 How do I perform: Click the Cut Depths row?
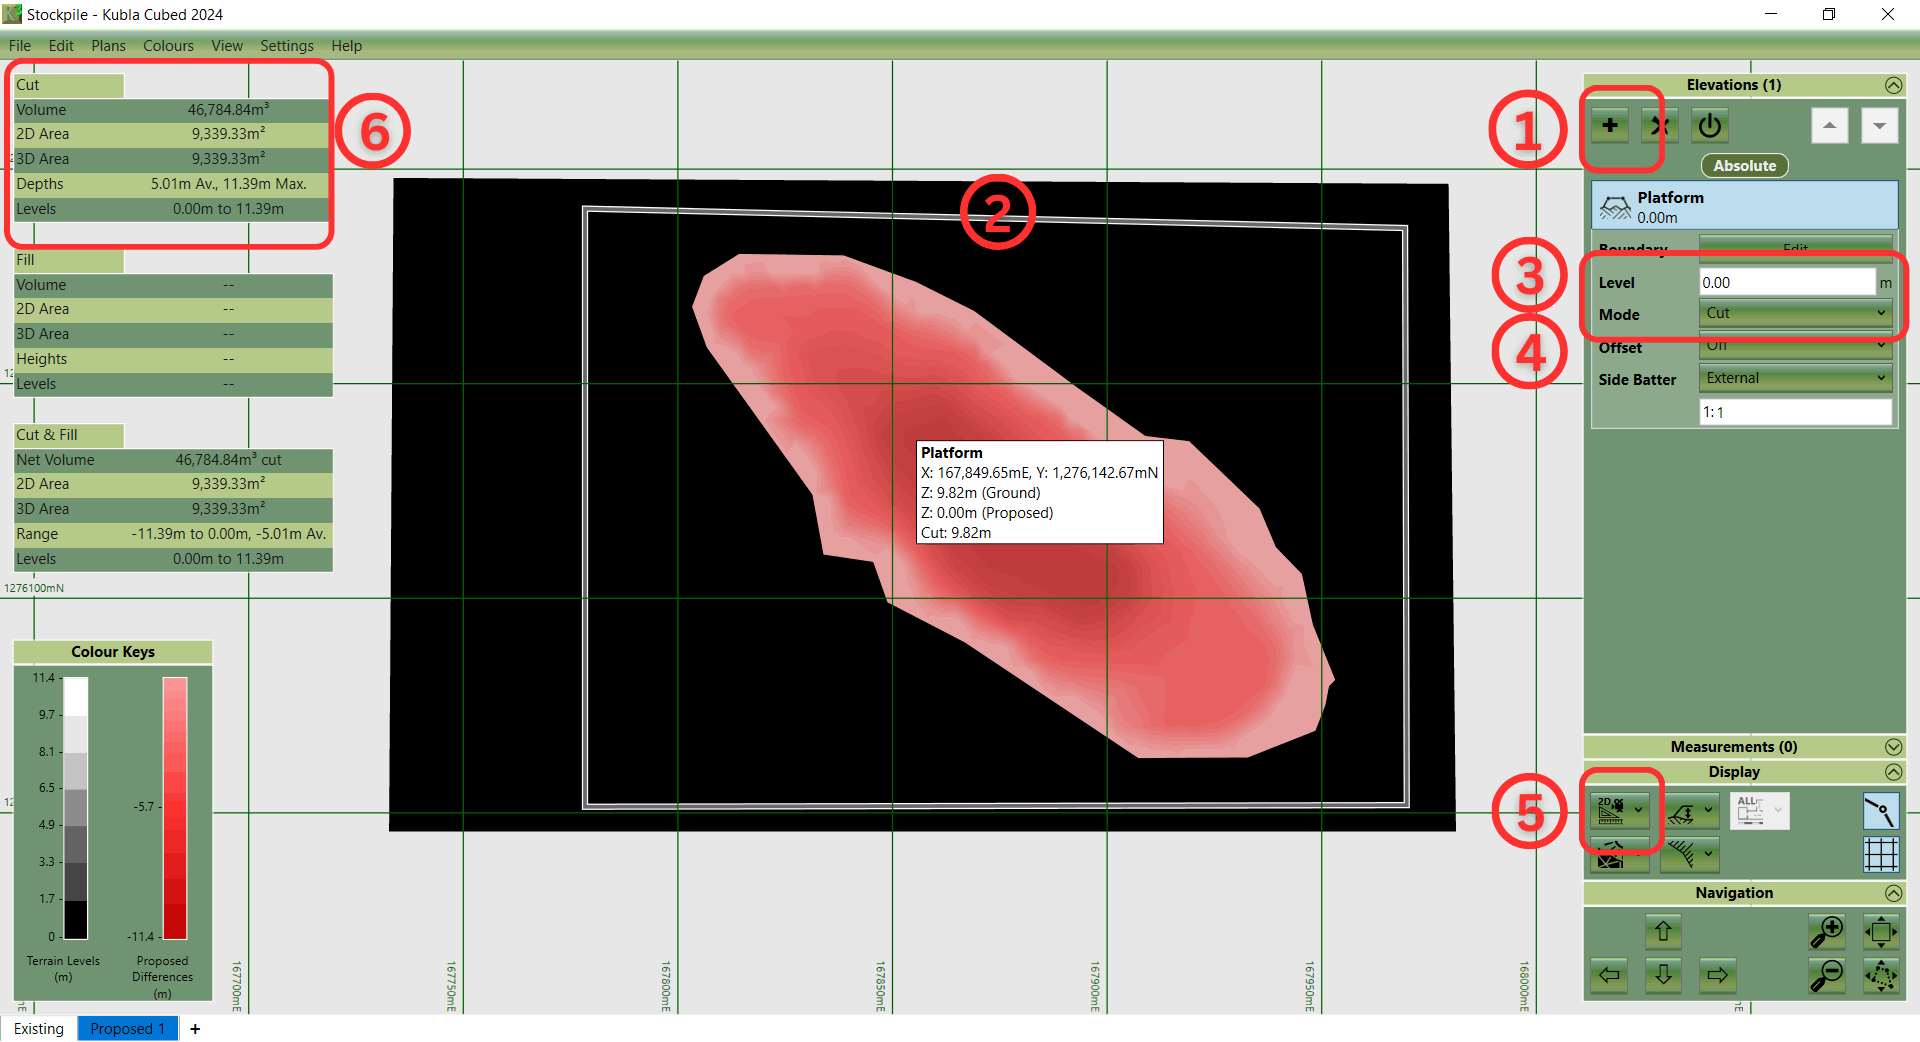point(171,184)
